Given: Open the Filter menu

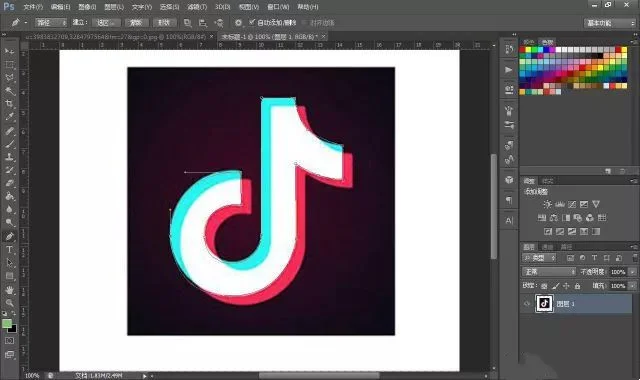Looking at the screenshot, I should (x=197, y=7).
